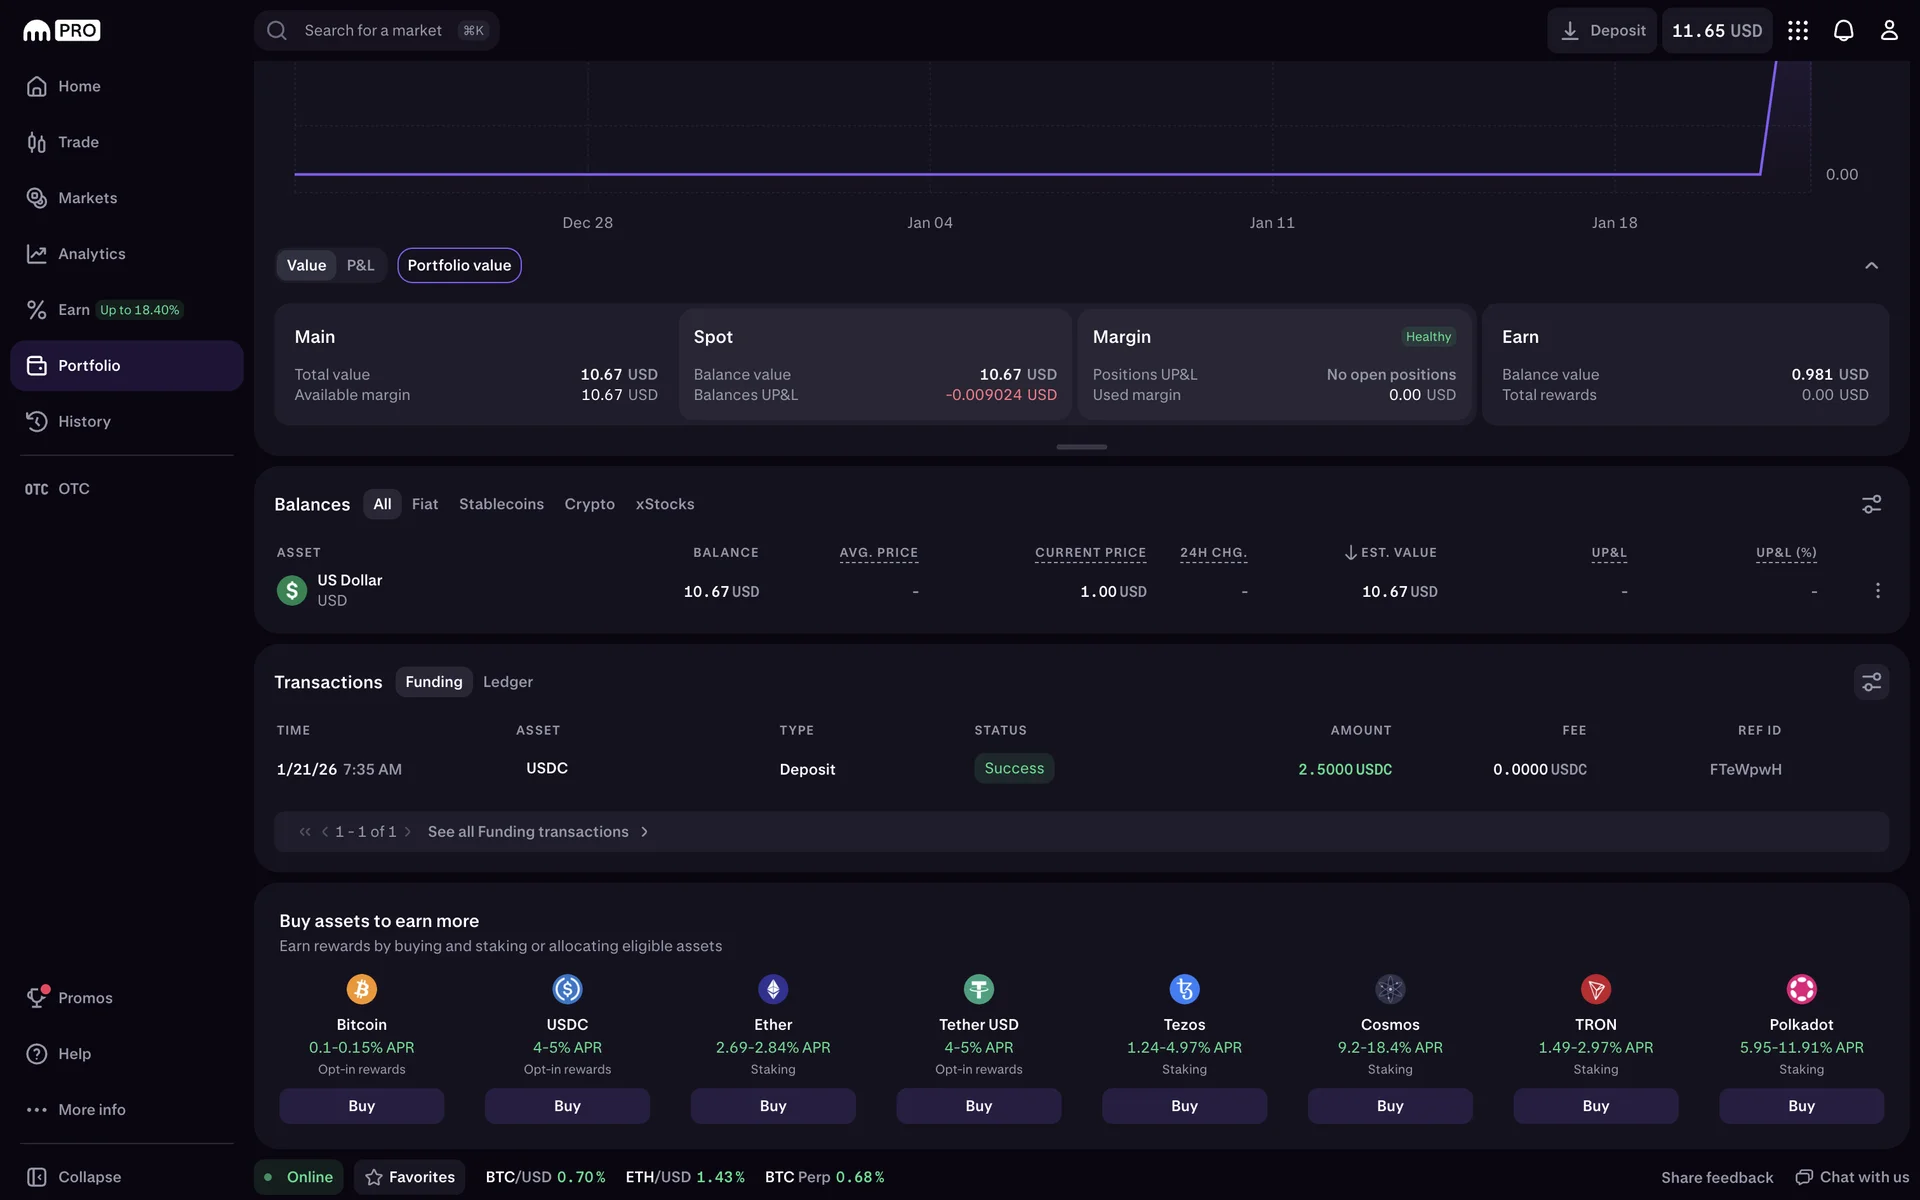Open Balances filter settings icon
Image resolution: width=1920 pixels, height=1200 pixels.
click(1871, 504)
